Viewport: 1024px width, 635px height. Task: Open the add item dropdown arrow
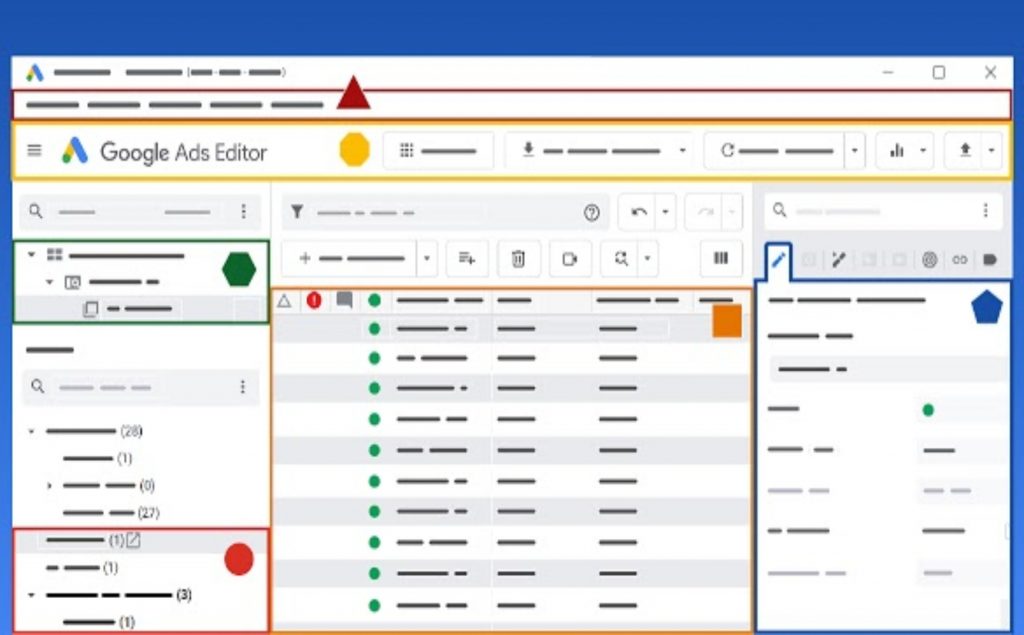coord(428,258)
